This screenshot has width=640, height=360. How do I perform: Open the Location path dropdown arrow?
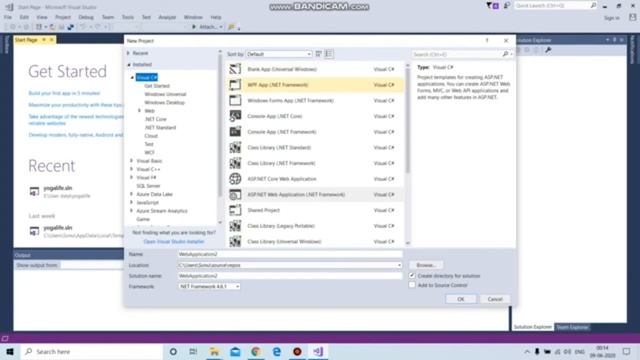tap(399, 265)
